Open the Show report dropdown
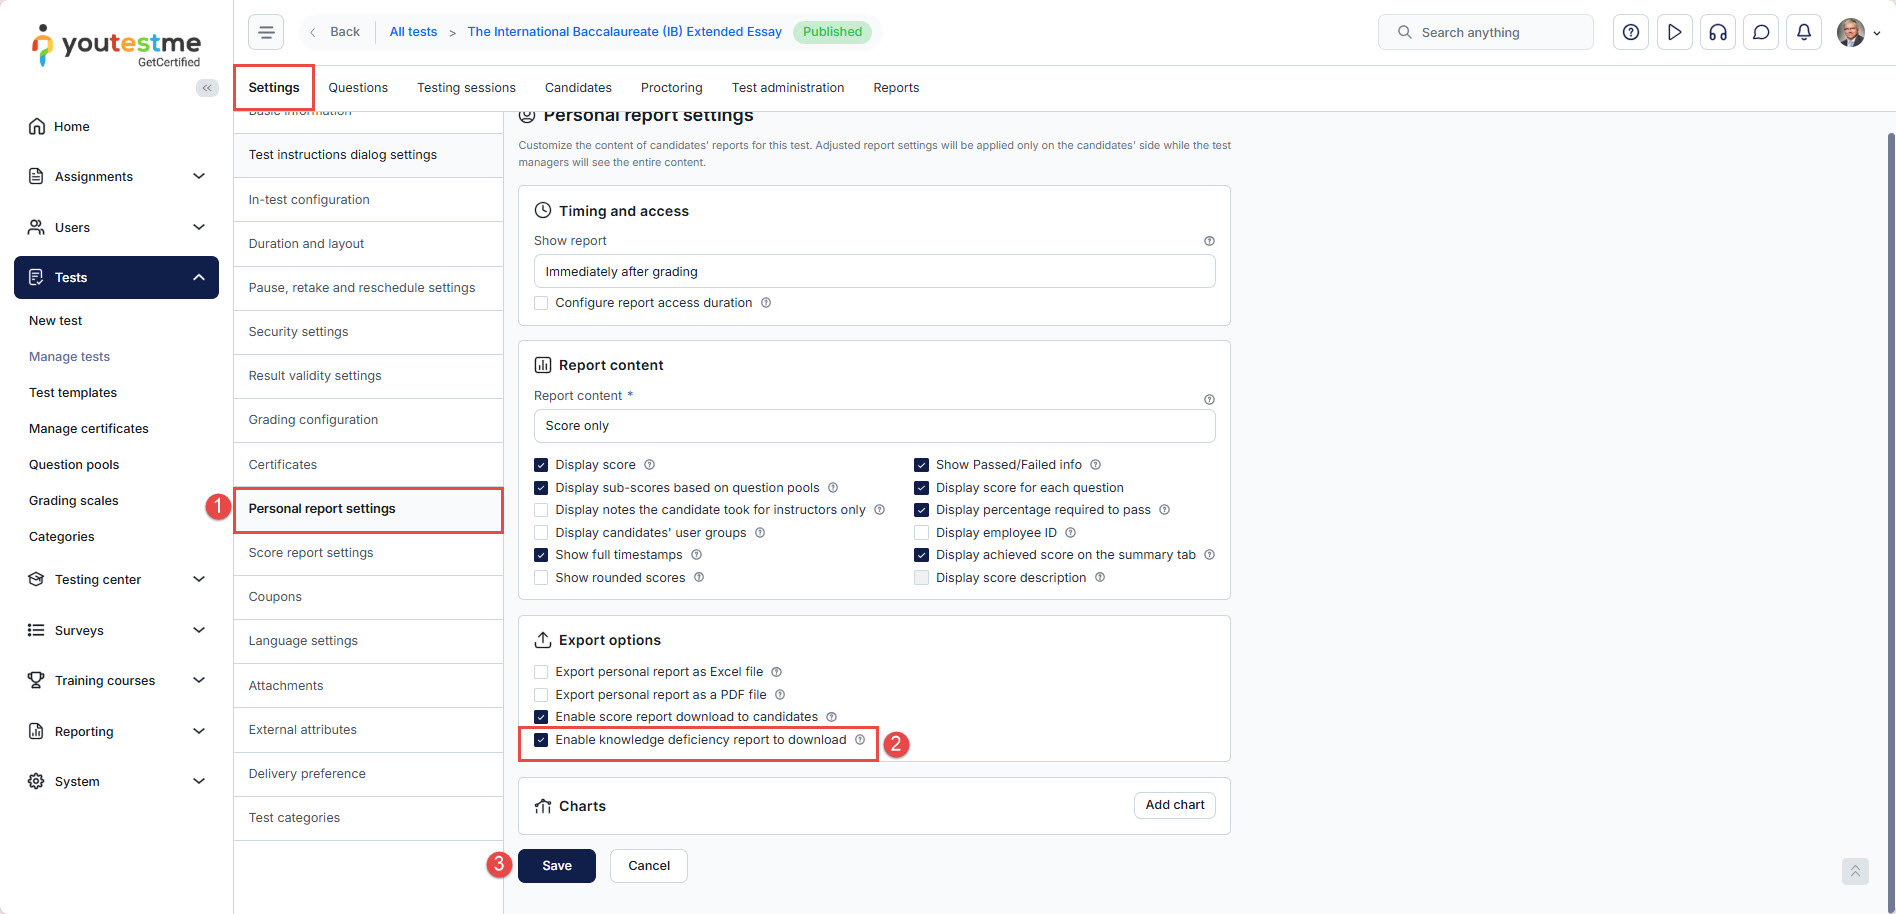This screenshot has width=1896, height=914. 874,271
